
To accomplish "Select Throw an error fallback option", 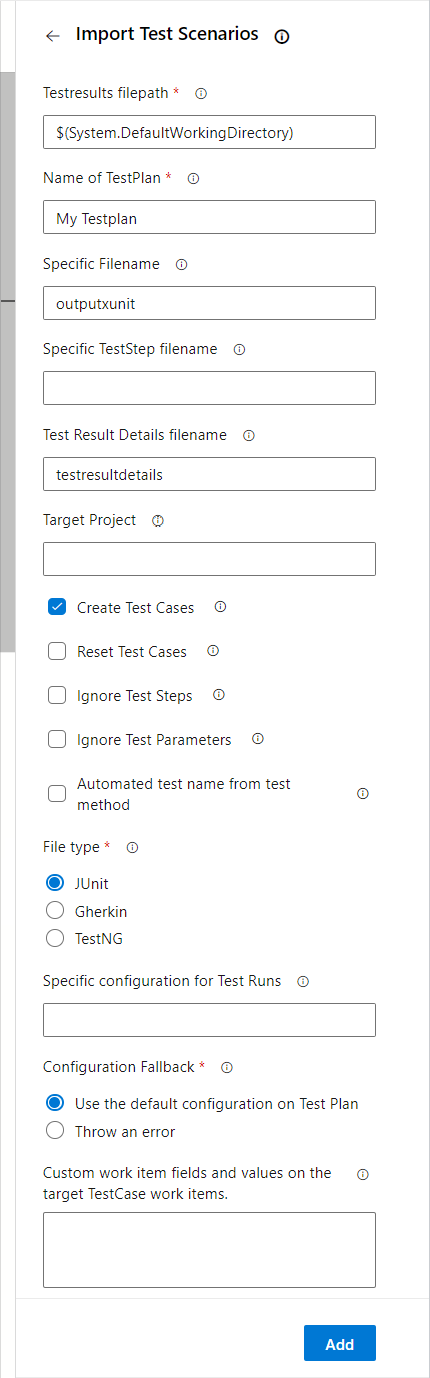I will tap(55, 1132).
